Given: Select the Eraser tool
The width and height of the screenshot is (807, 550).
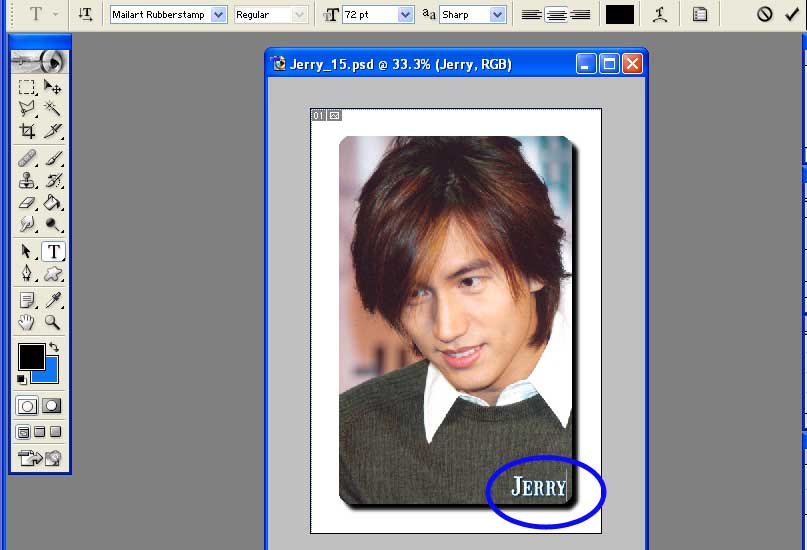Looking at the screenshot, I should tap(27, 203).
